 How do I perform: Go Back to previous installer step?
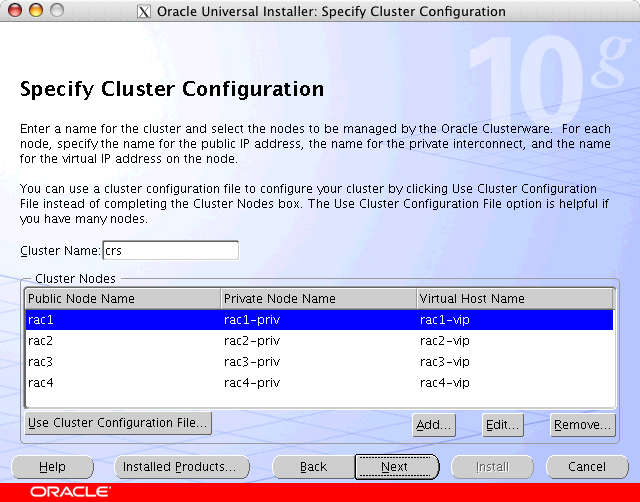tap(313, 467)
